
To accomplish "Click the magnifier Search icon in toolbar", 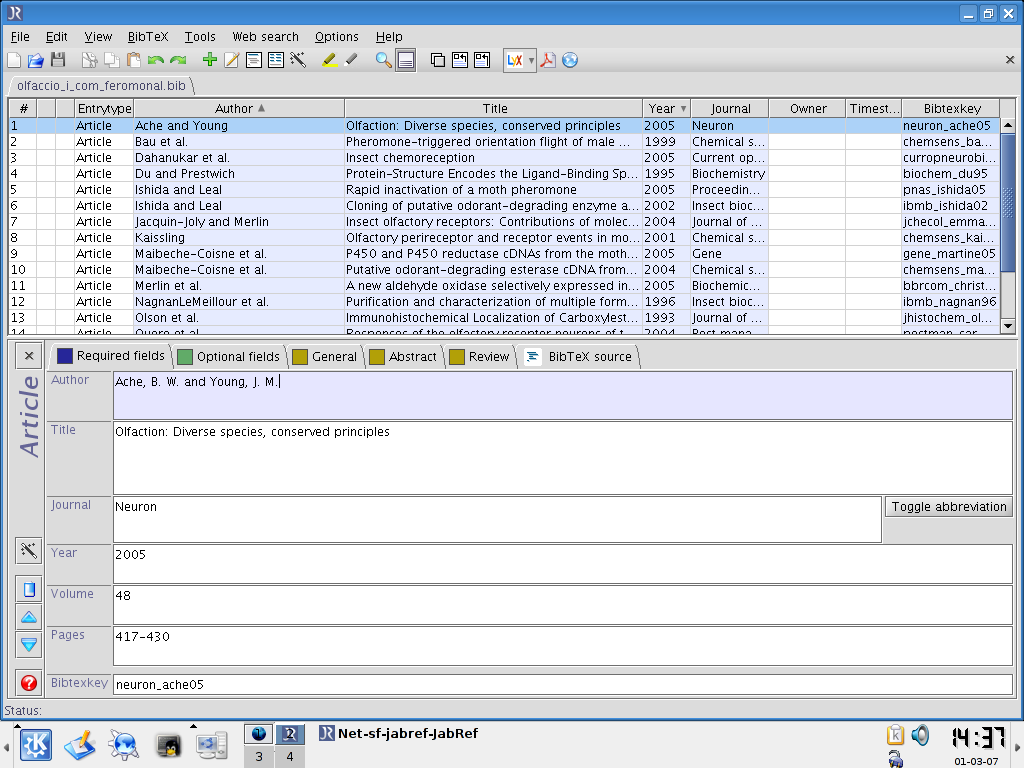I will click(x=383, y=60).
